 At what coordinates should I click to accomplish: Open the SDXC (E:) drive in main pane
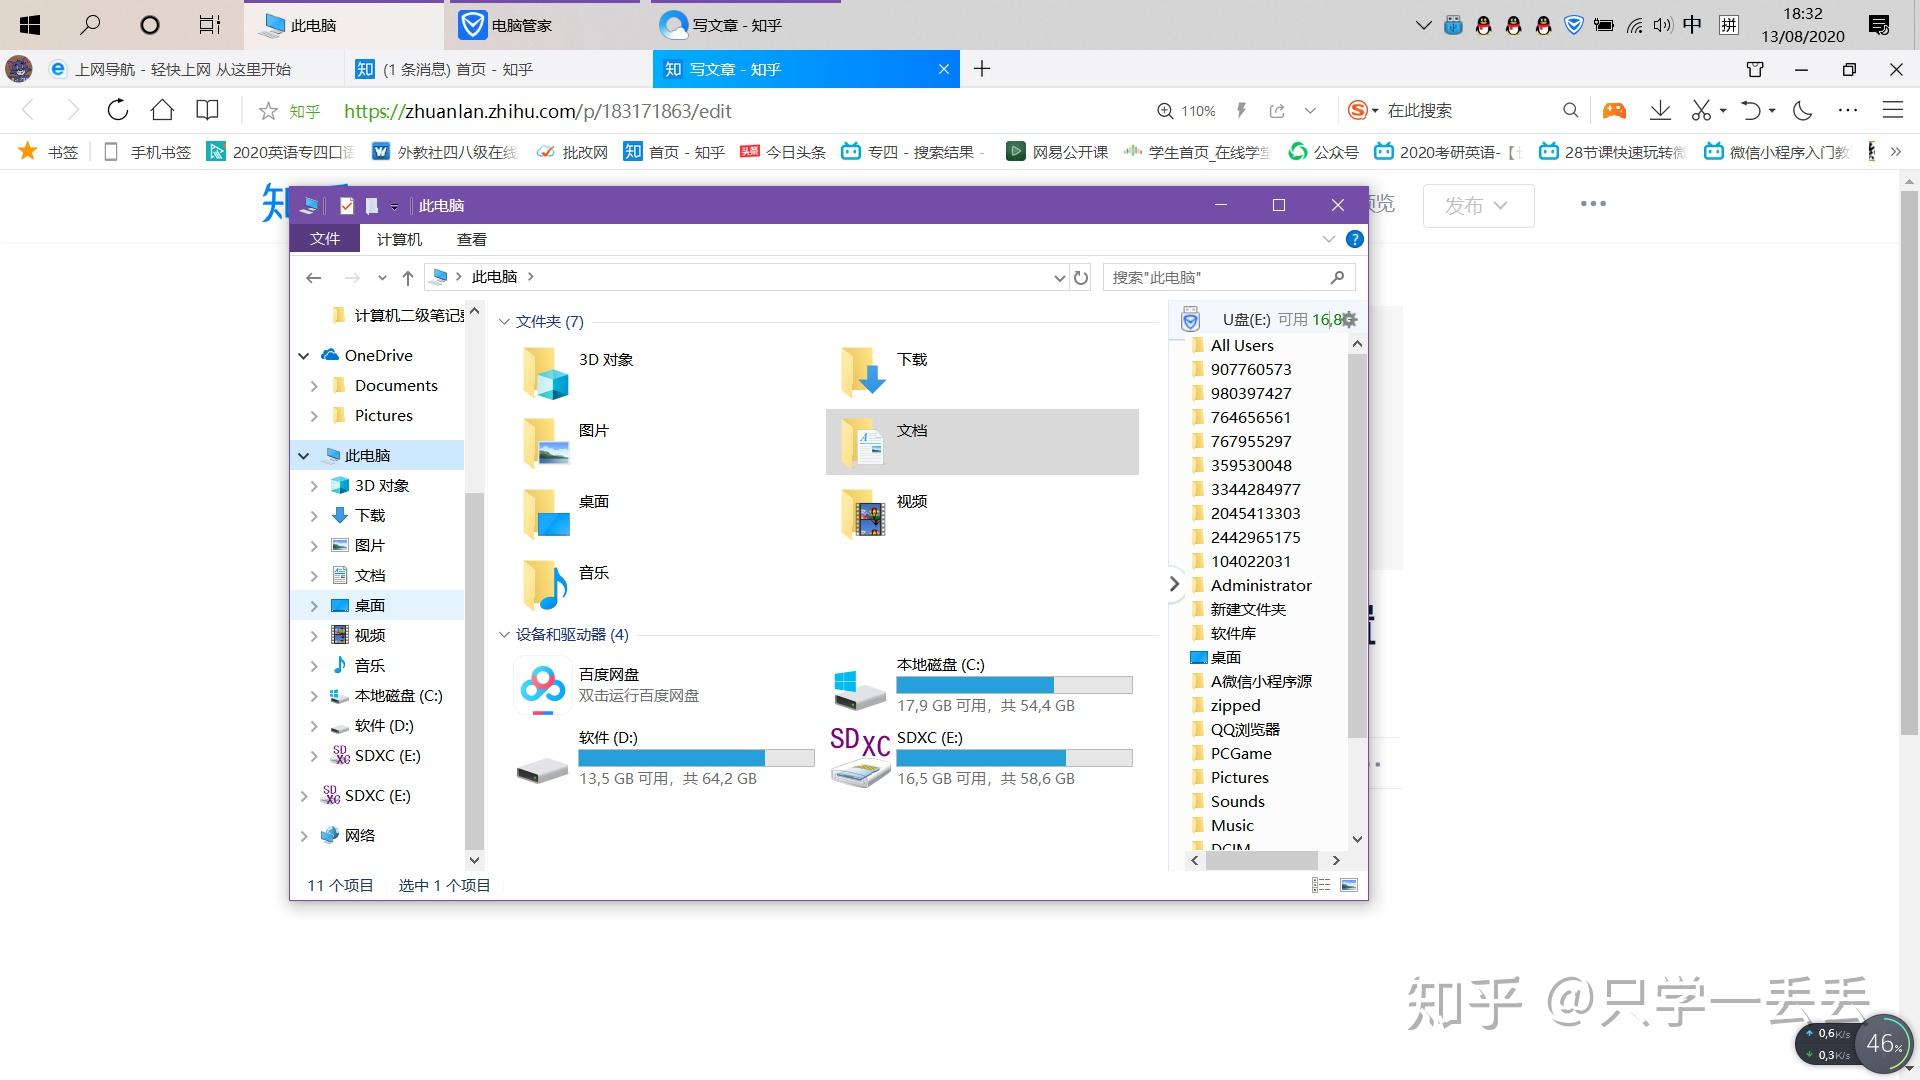[984, 758]
